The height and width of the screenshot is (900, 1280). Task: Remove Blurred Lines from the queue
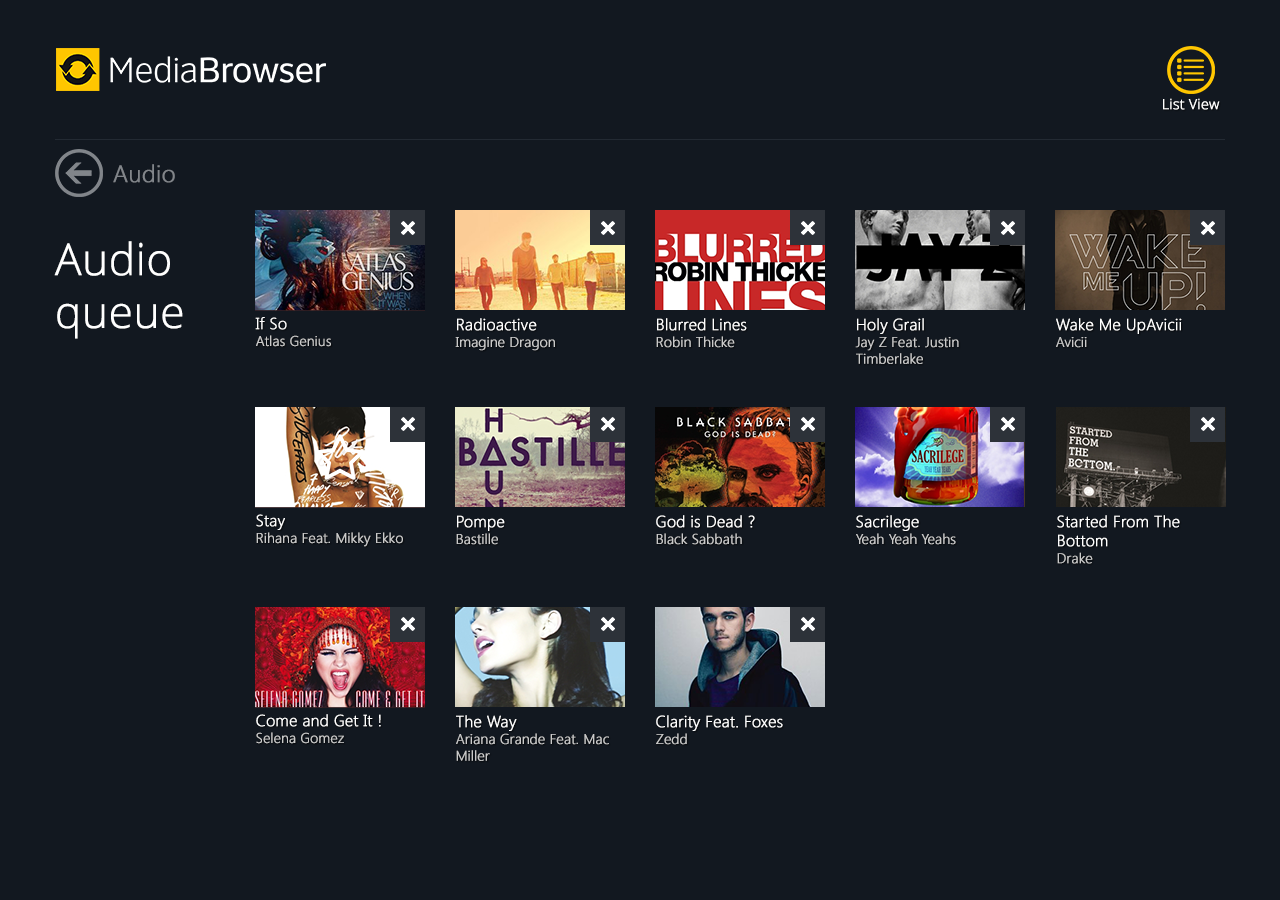coord(807,228)
